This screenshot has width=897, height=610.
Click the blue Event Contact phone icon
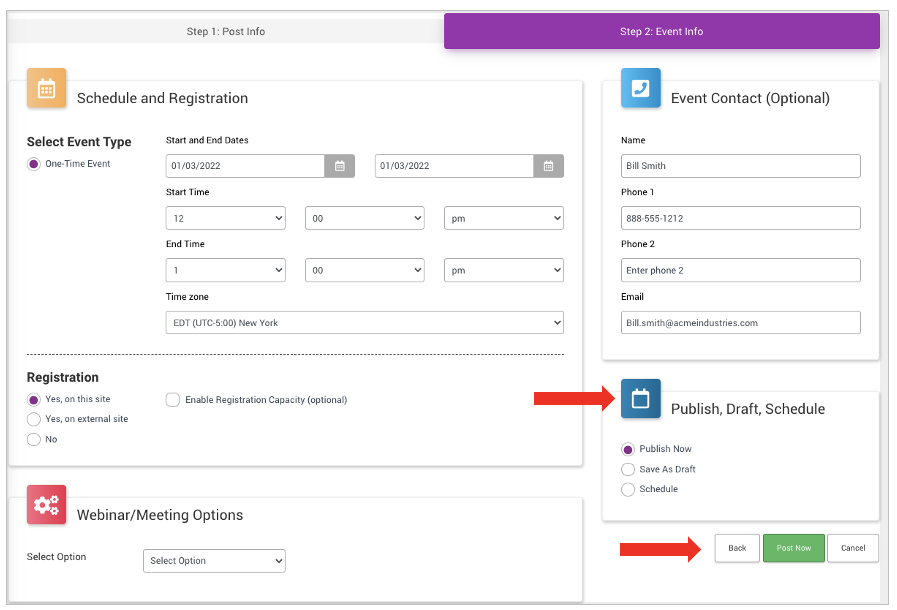tap(640, 88)
